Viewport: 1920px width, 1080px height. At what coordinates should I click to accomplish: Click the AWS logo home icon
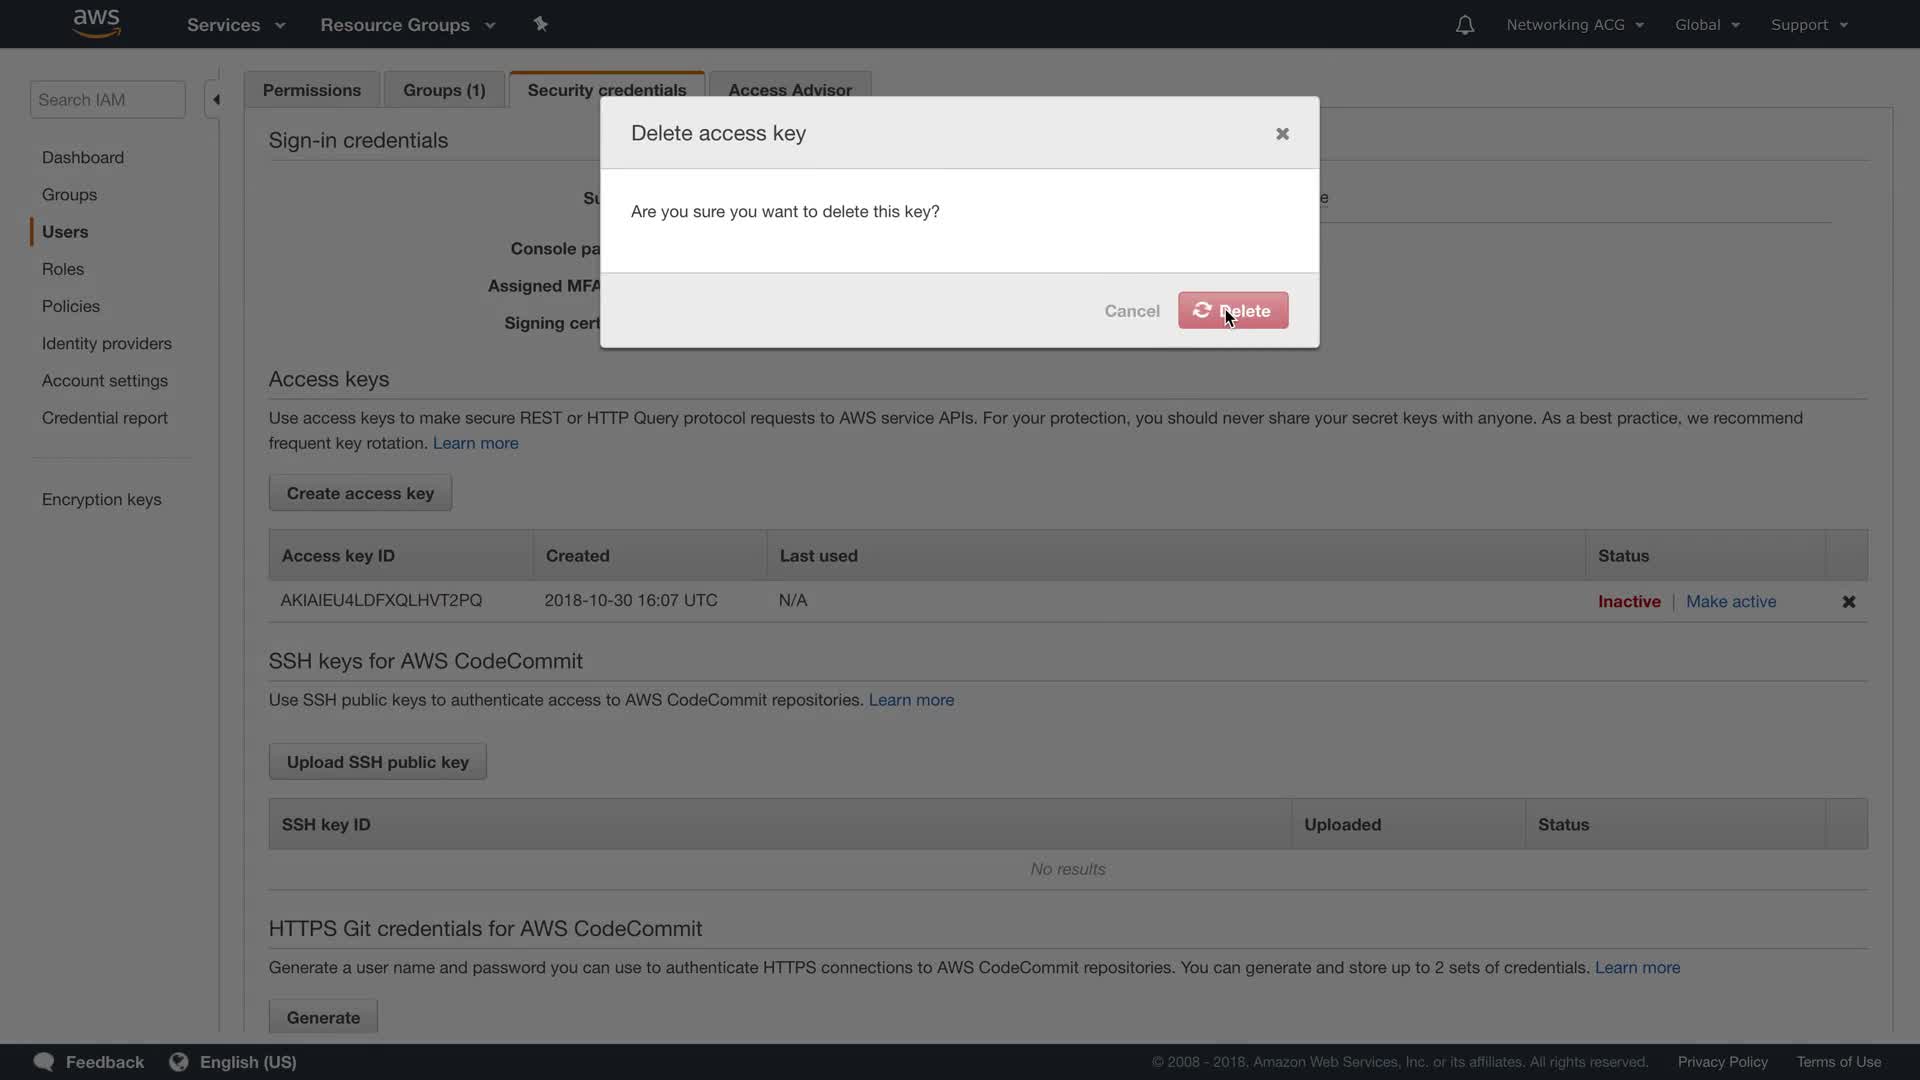pos(97,23)
